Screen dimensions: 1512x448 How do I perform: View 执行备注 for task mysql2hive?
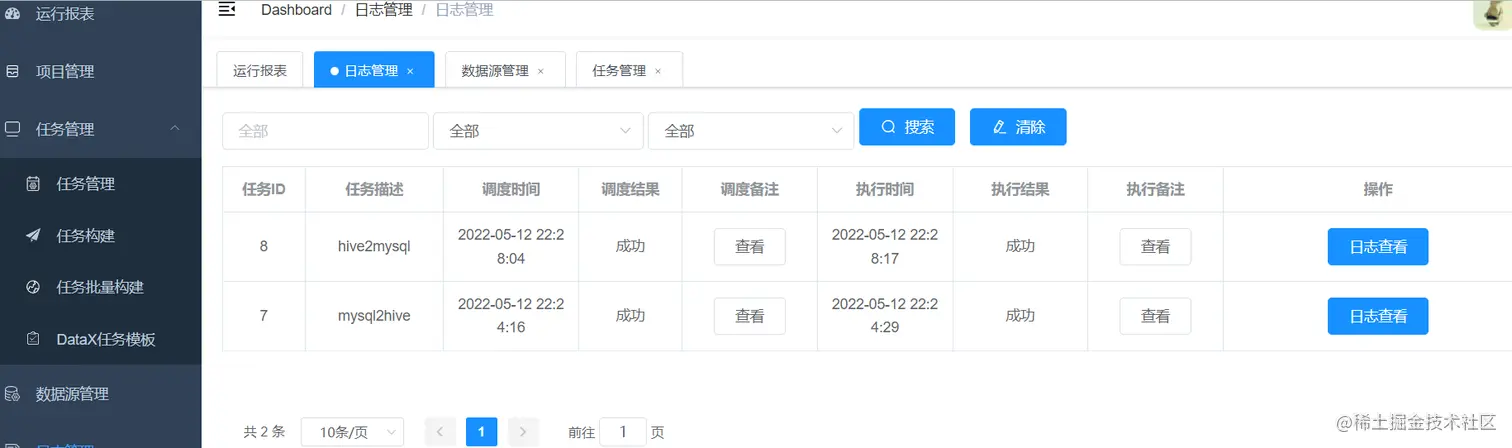1155,316
